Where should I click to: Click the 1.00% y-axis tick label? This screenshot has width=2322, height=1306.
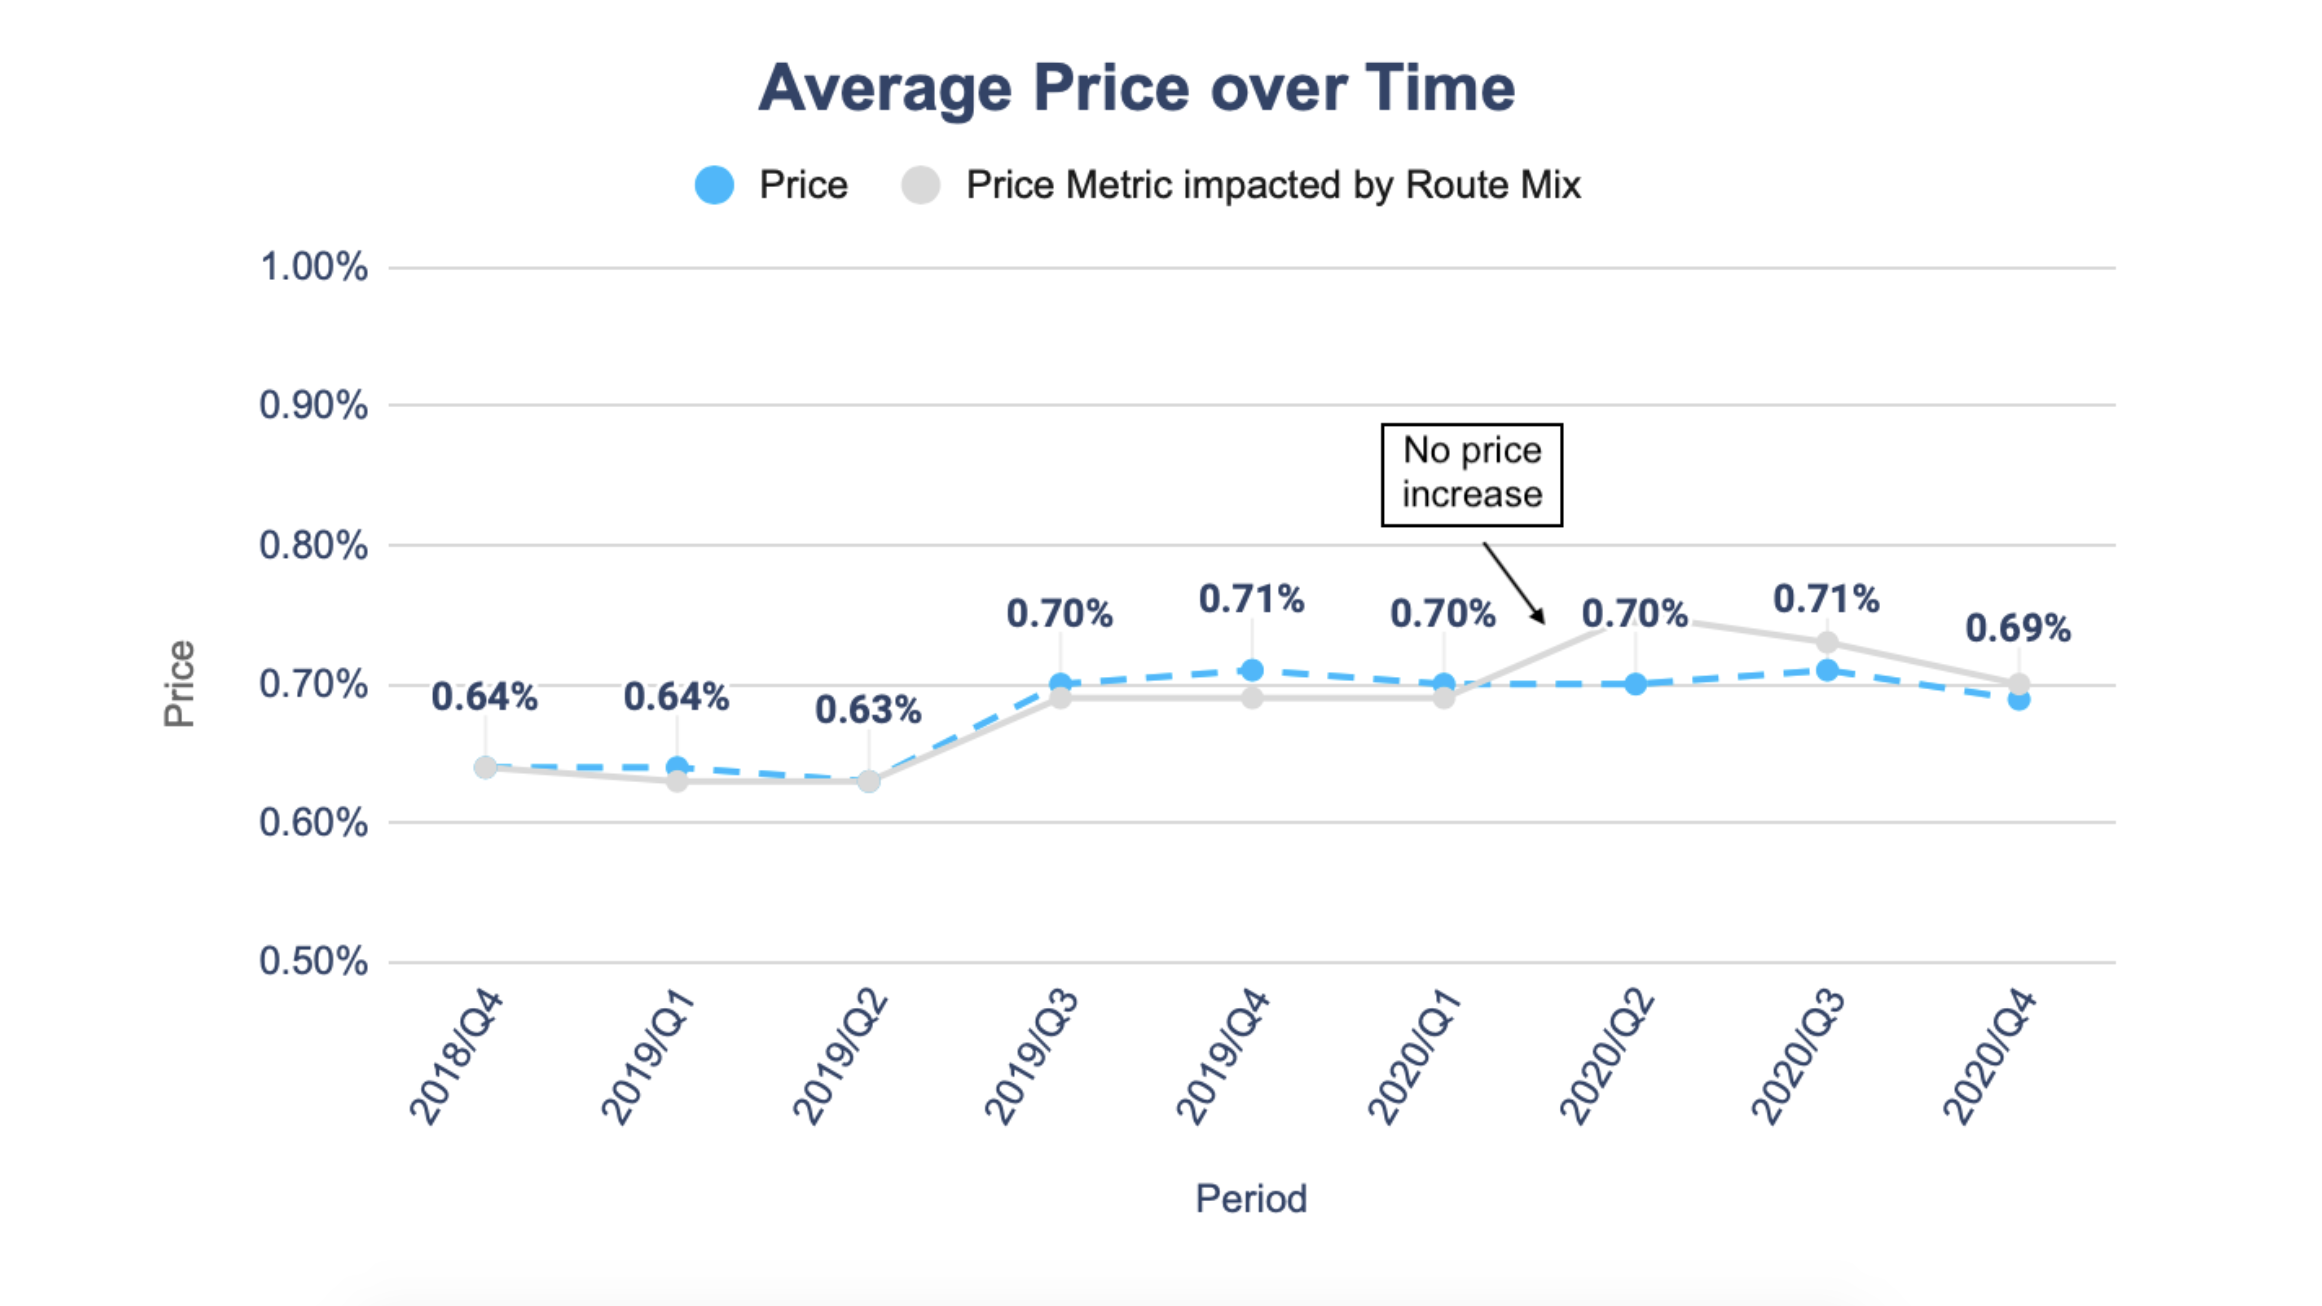tap(313, 268)
